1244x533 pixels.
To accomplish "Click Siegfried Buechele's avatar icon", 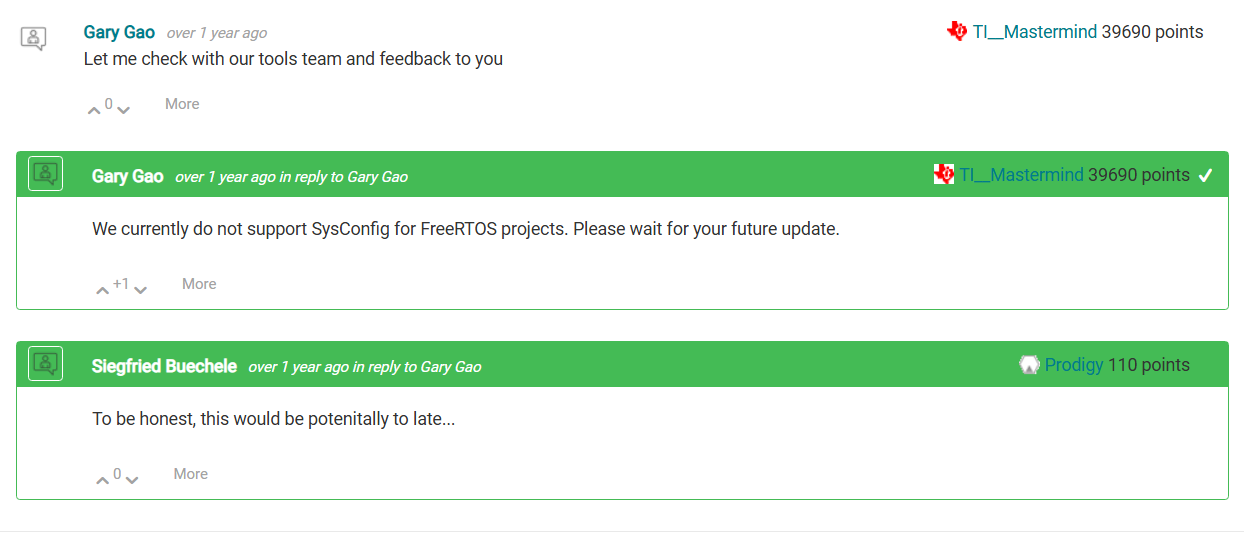I will tap(46, 364).
